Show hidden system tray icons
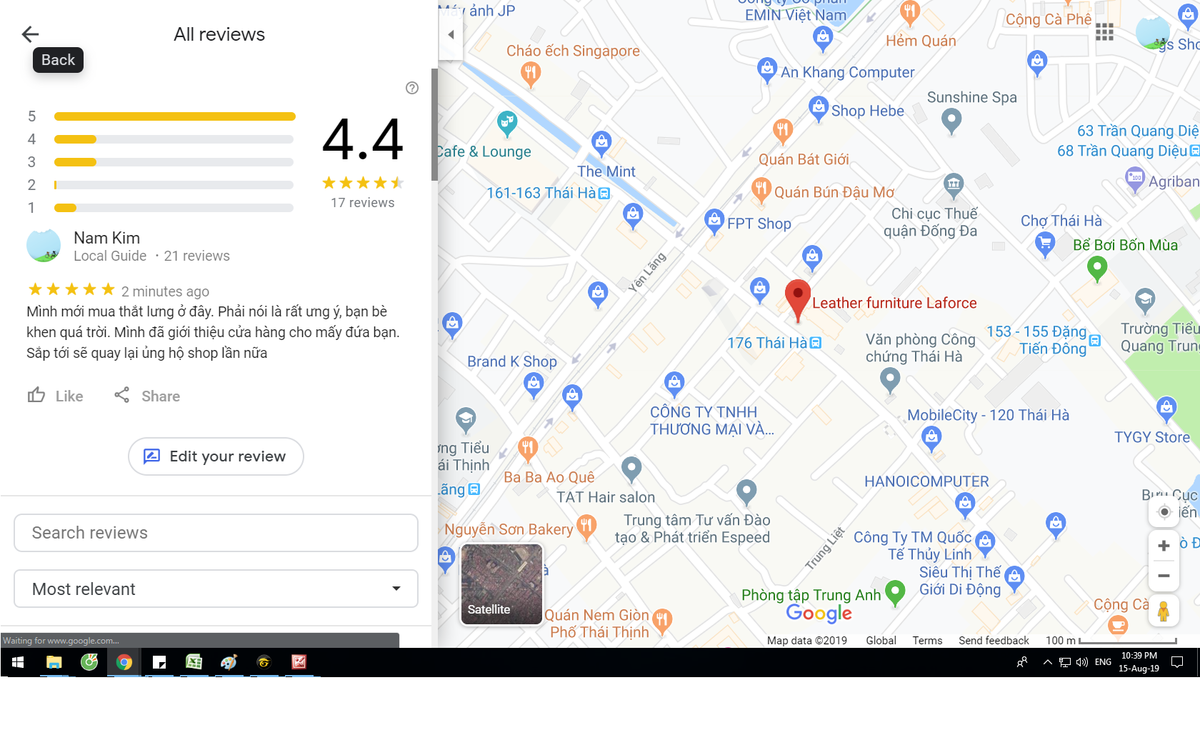The image size is (1200, 750). pyautogui.click(x=1047, y=662)
